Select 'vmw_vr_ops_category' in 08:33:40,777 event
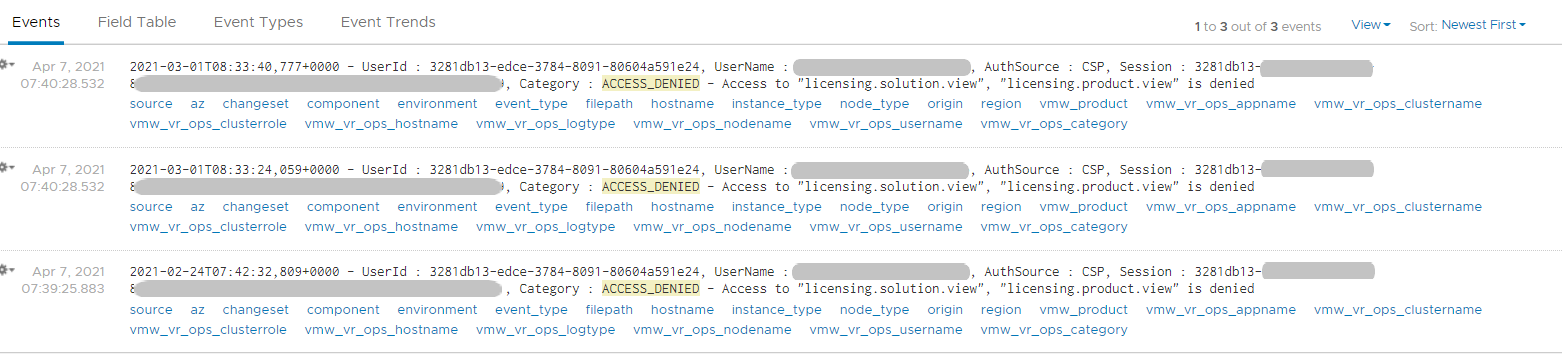The image size is (1562, 360). [x=1054, y=124]
